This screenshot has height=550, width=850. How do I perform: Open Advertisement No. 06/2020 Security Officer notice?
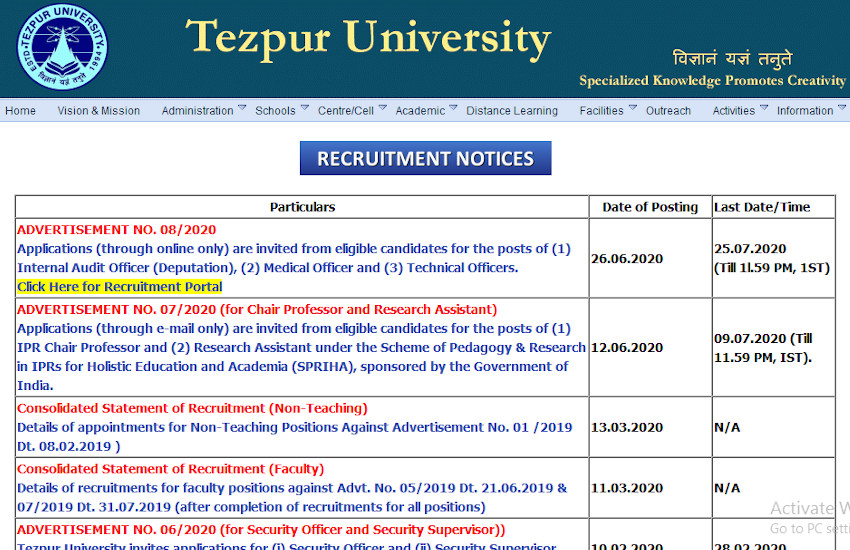pyautogui.click(x=261, y=530)
